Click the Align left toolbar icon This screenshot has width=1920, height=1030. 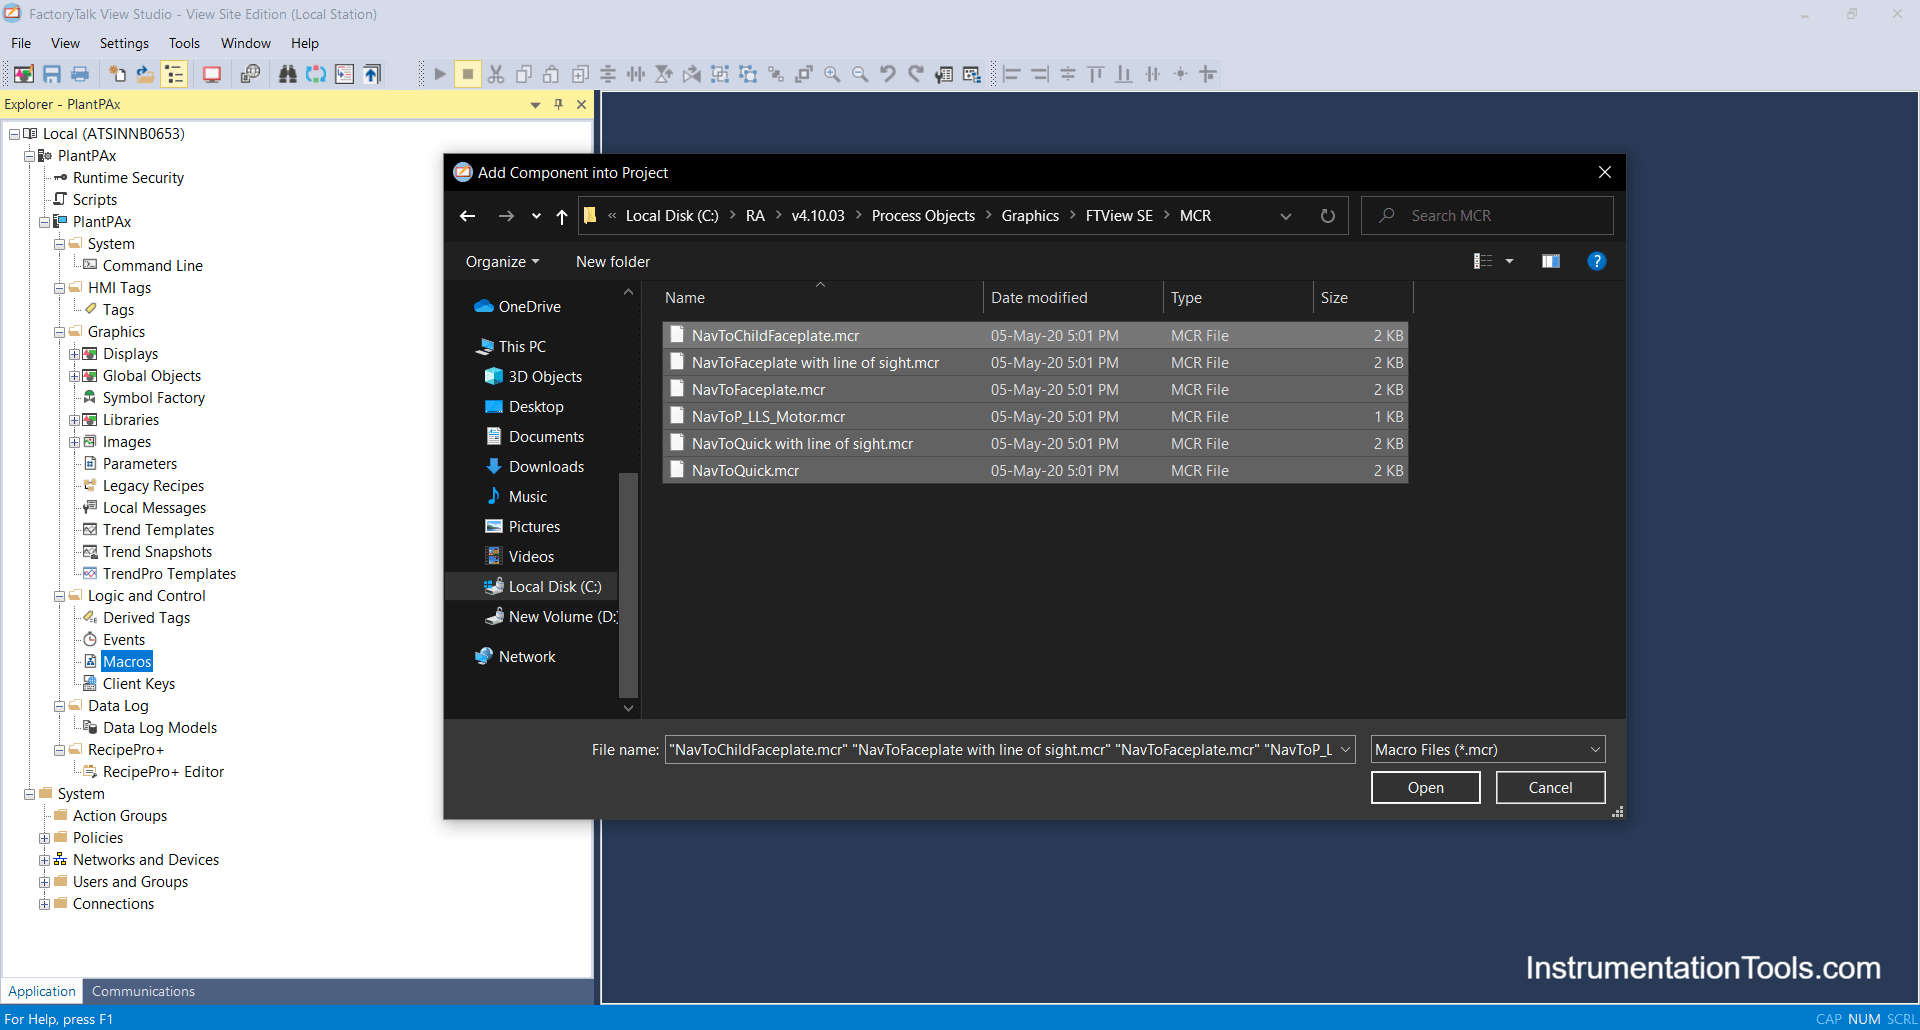1012,74
